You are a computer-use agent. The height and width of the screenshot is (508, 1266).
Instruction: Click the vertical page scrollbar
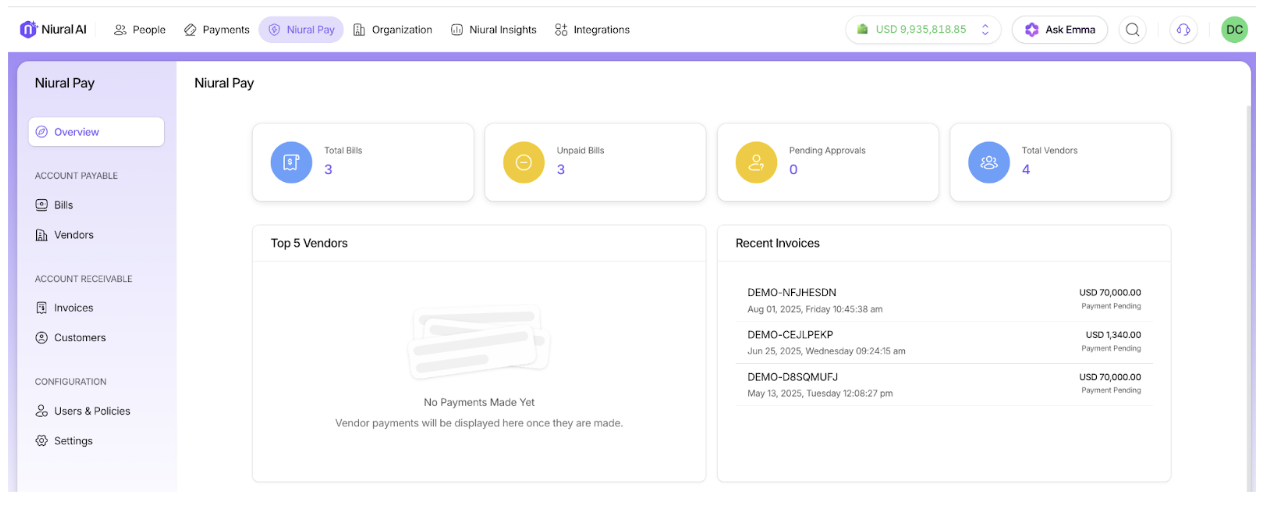(x=1247, y=300)
